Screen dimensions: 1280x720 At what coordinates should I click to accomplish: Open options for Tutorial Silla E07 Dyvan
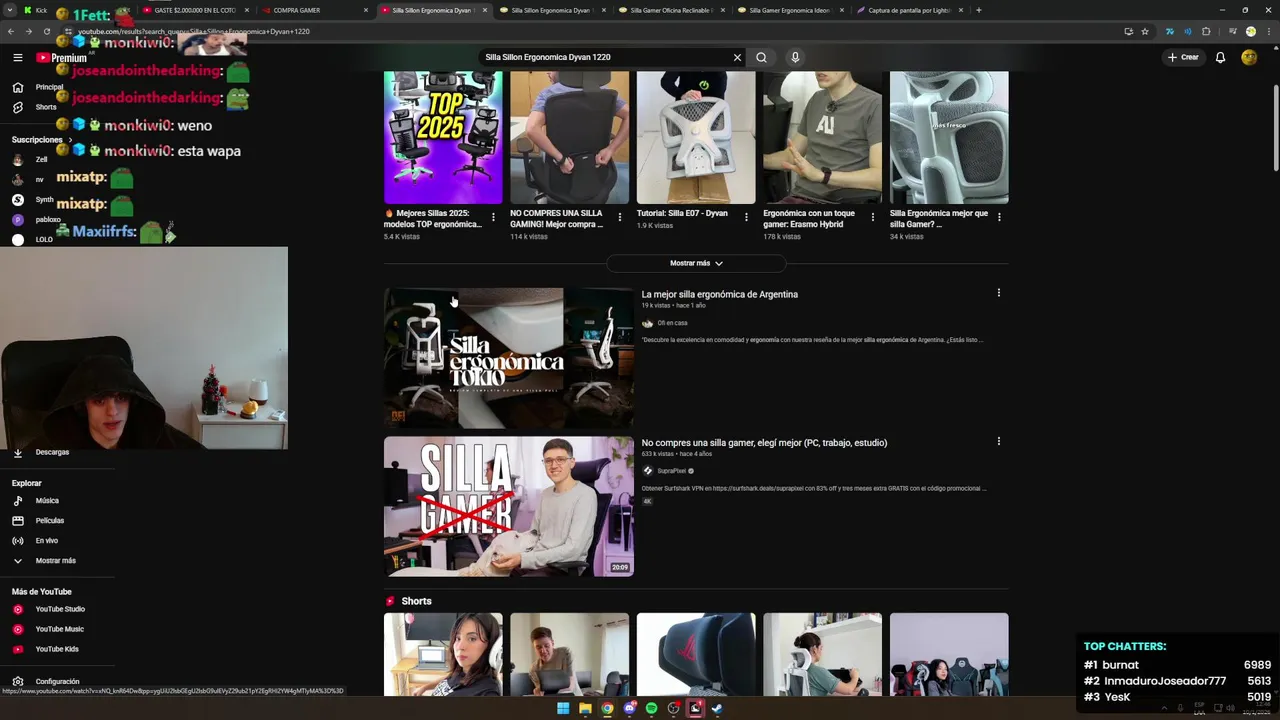click(746, 217)
